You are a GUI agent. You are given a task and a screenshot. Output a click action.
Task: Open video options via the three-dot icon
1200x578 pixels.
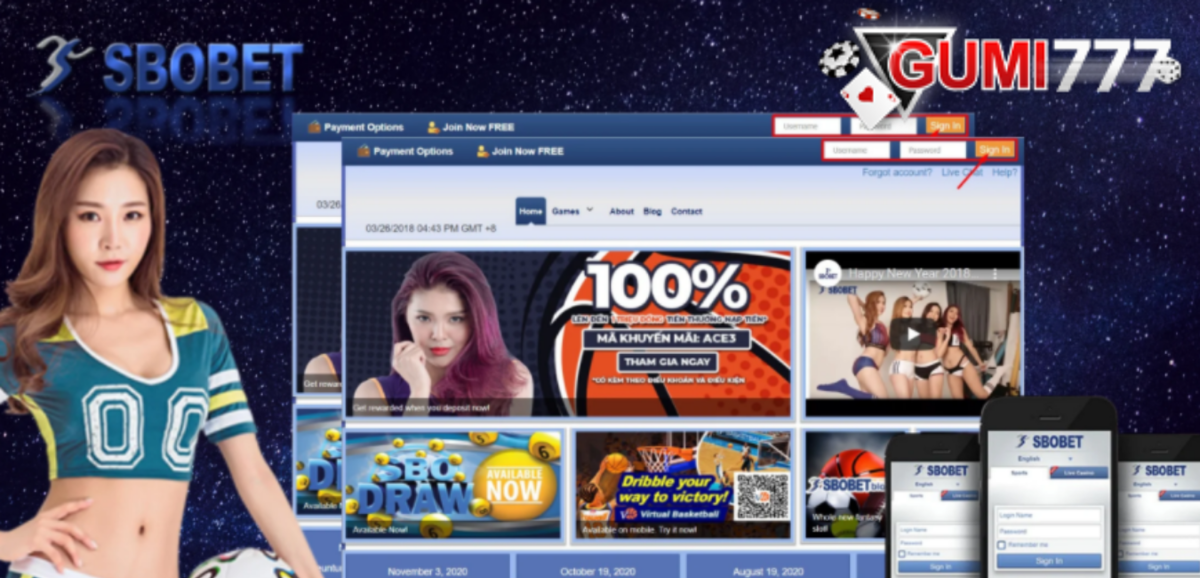[x=995, y=273]
